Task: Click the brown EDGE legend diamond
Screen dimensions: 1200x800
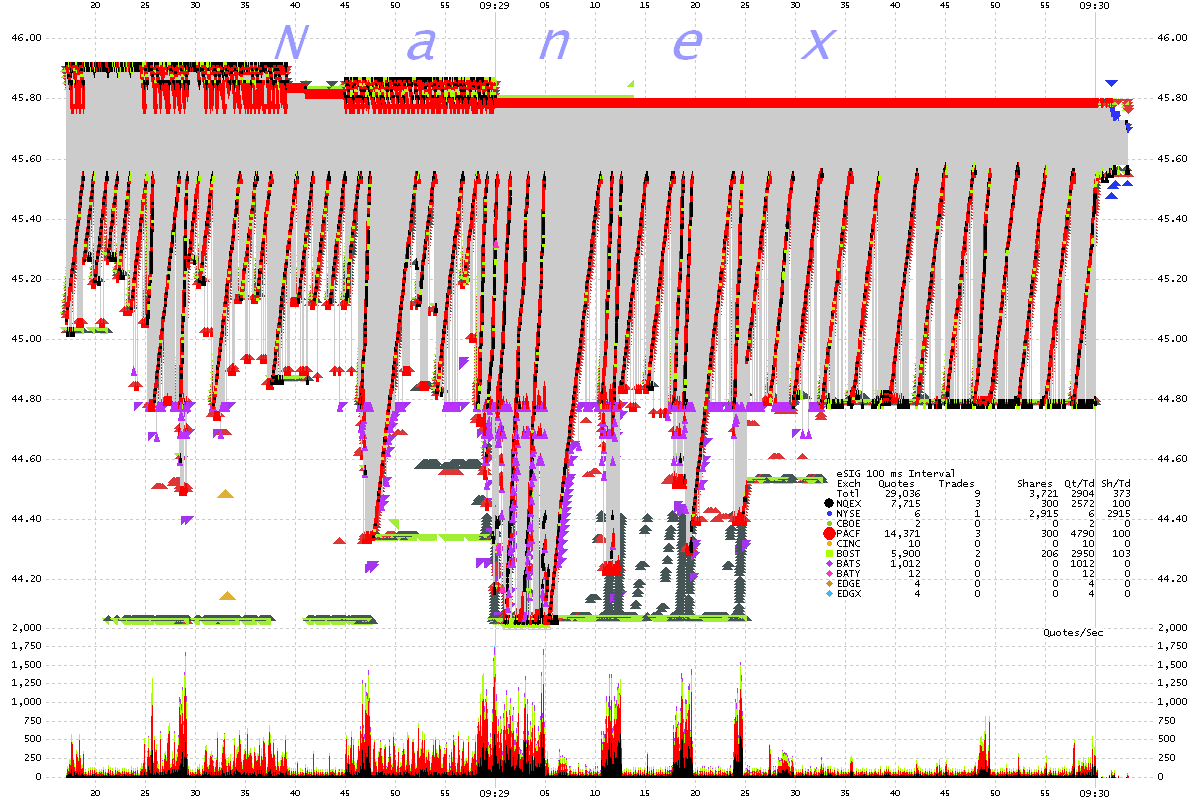Action: 828,583
